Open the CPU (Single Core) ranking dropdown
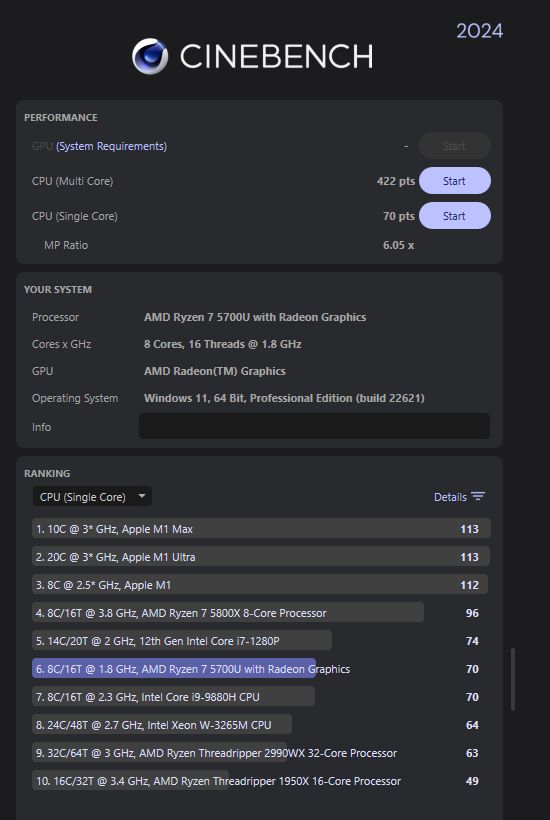 [x=92, y=496]
